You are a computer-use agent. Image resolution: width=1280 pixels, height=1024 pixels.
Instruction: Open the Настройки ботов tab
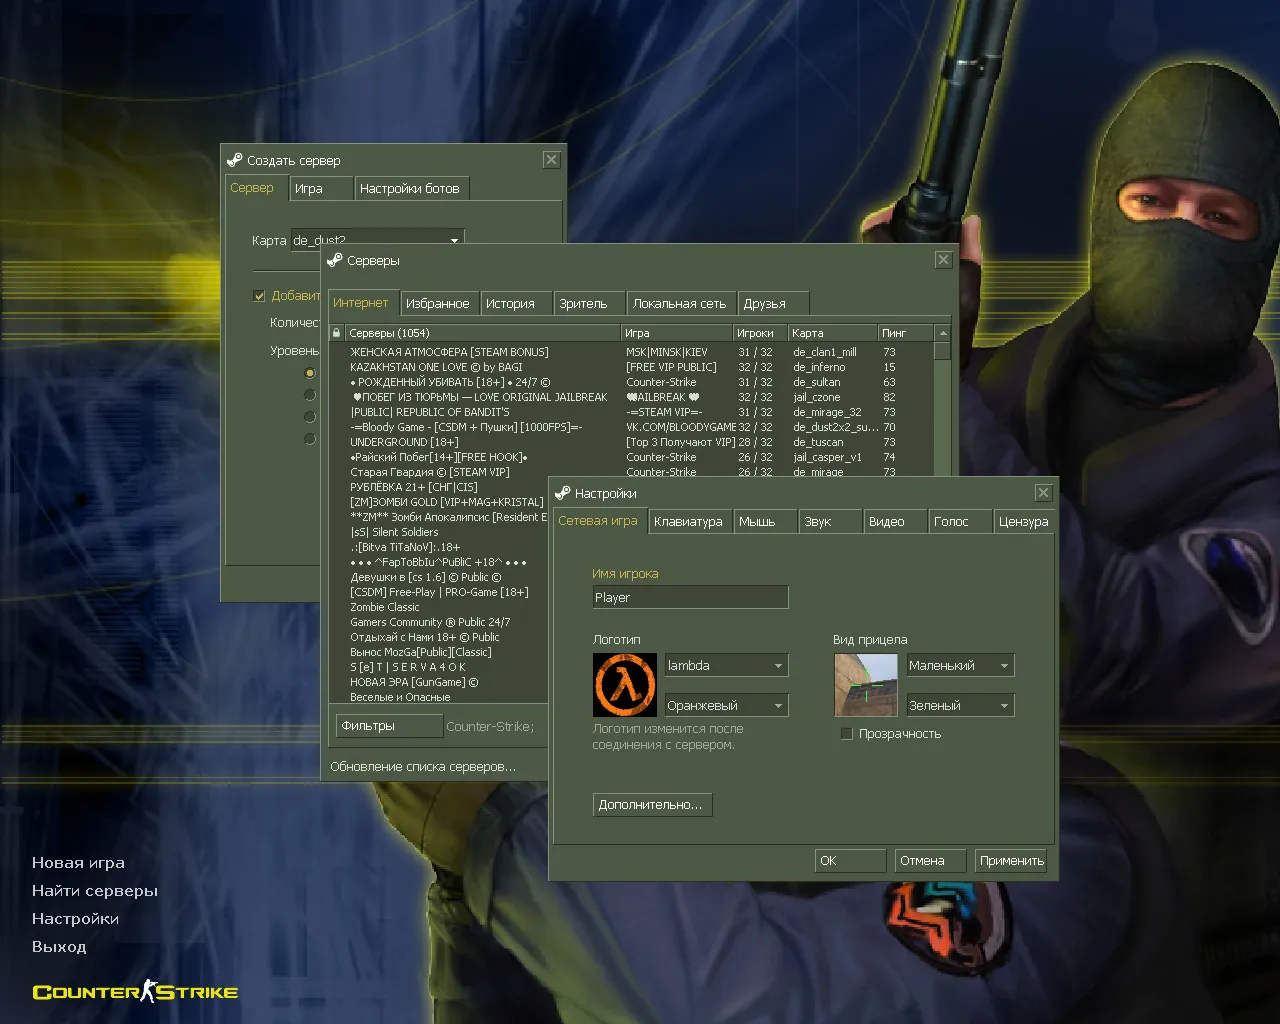pos(412,187)
